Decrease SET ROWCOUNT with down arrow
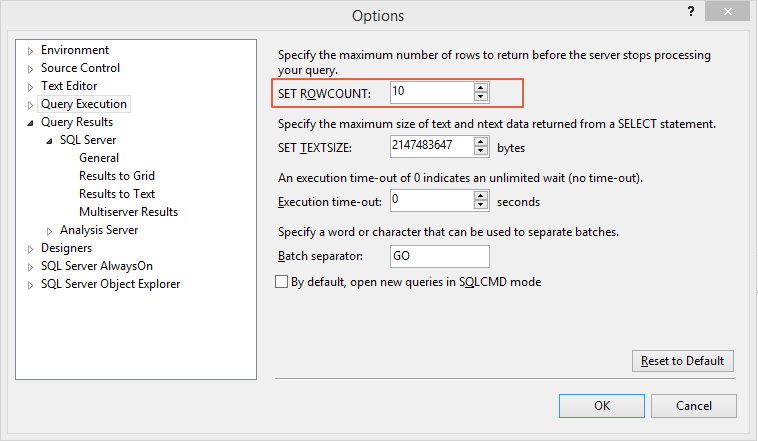758x441 pixels. (481, 97)
